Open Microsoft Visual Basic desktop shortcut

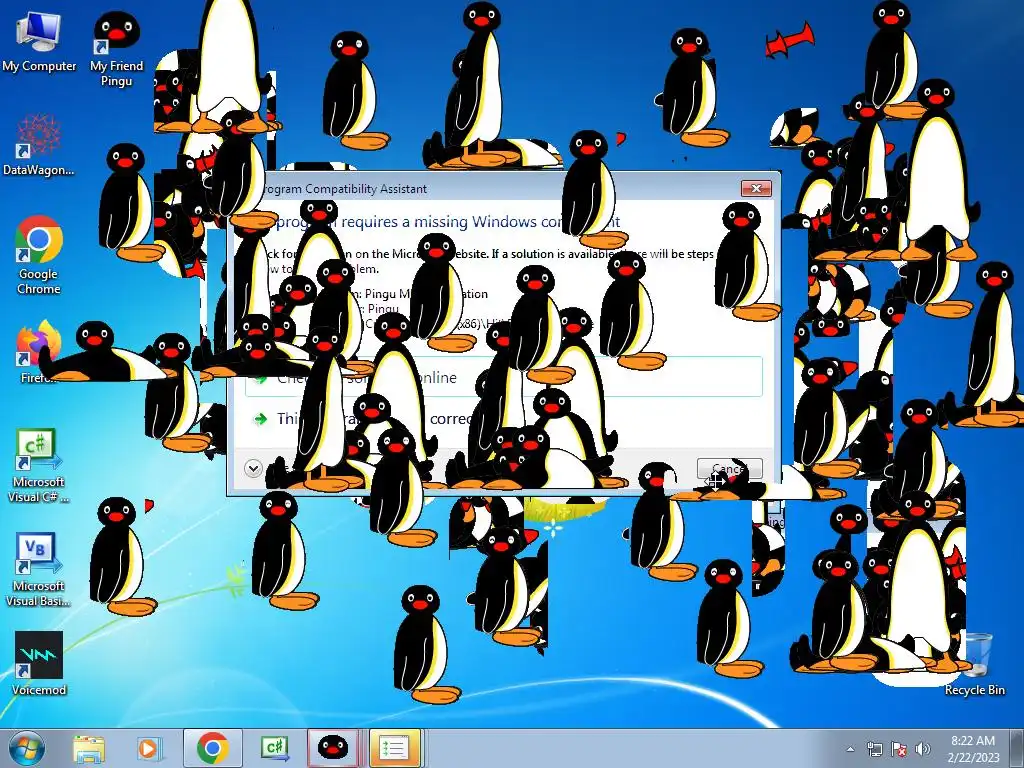[39, 570]
